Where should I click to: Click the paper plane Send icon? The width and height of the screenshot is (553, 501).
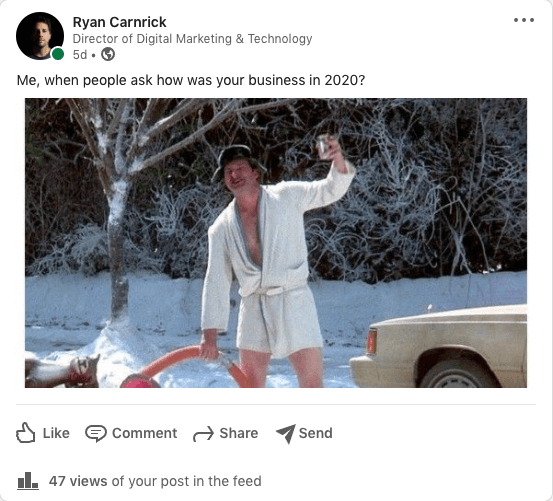point(286,434)
